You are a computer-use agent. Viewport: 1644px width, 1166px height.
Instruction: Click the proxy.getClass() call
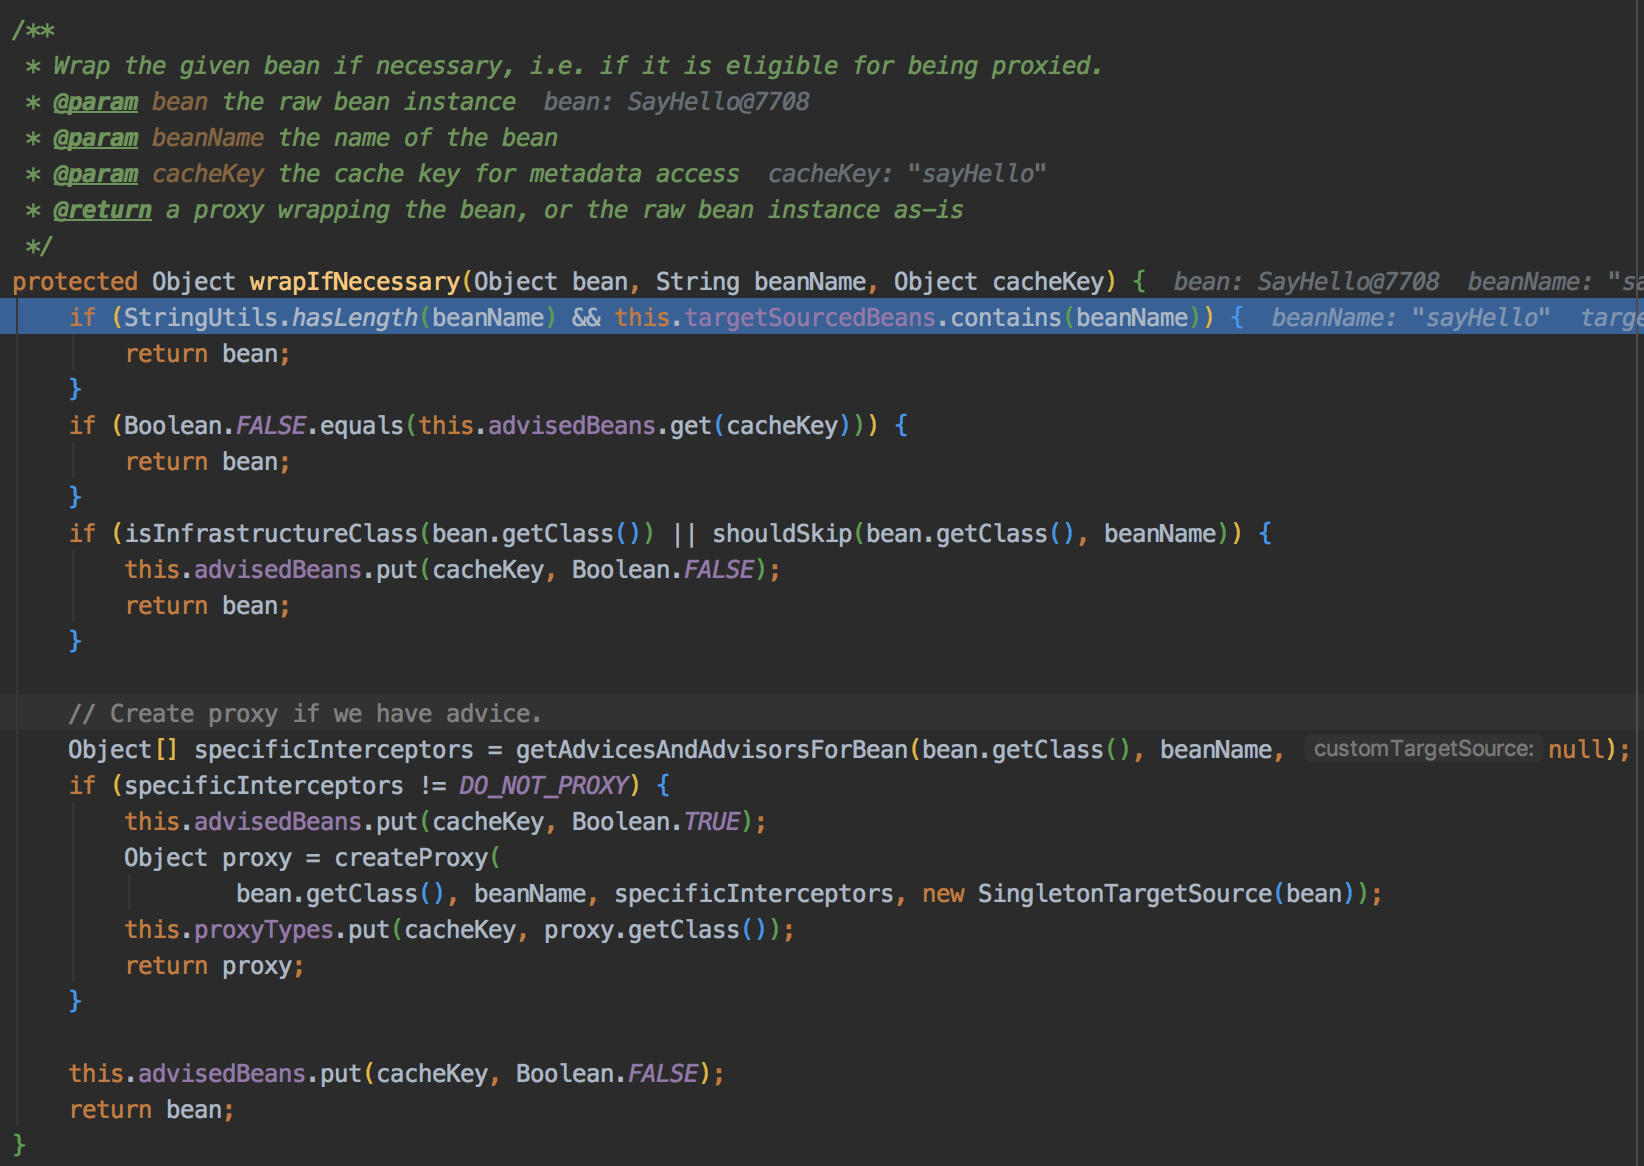coord(656,930)
